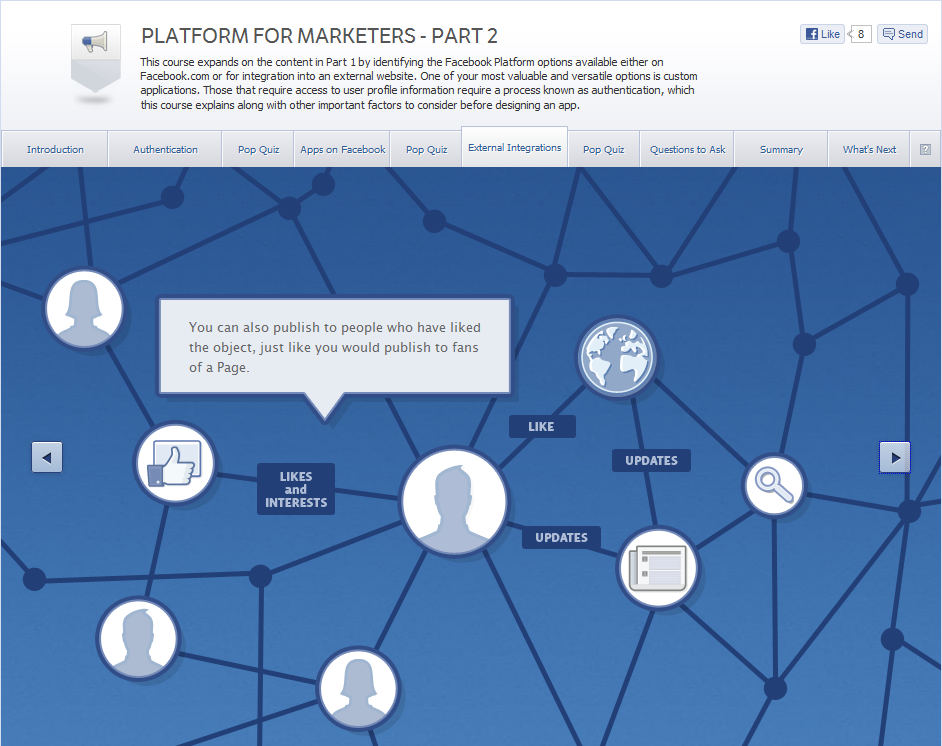Click the central male profile avatar
Image resolution: width=942 pixels, height=746 pixels.
(x=454, y=501)
